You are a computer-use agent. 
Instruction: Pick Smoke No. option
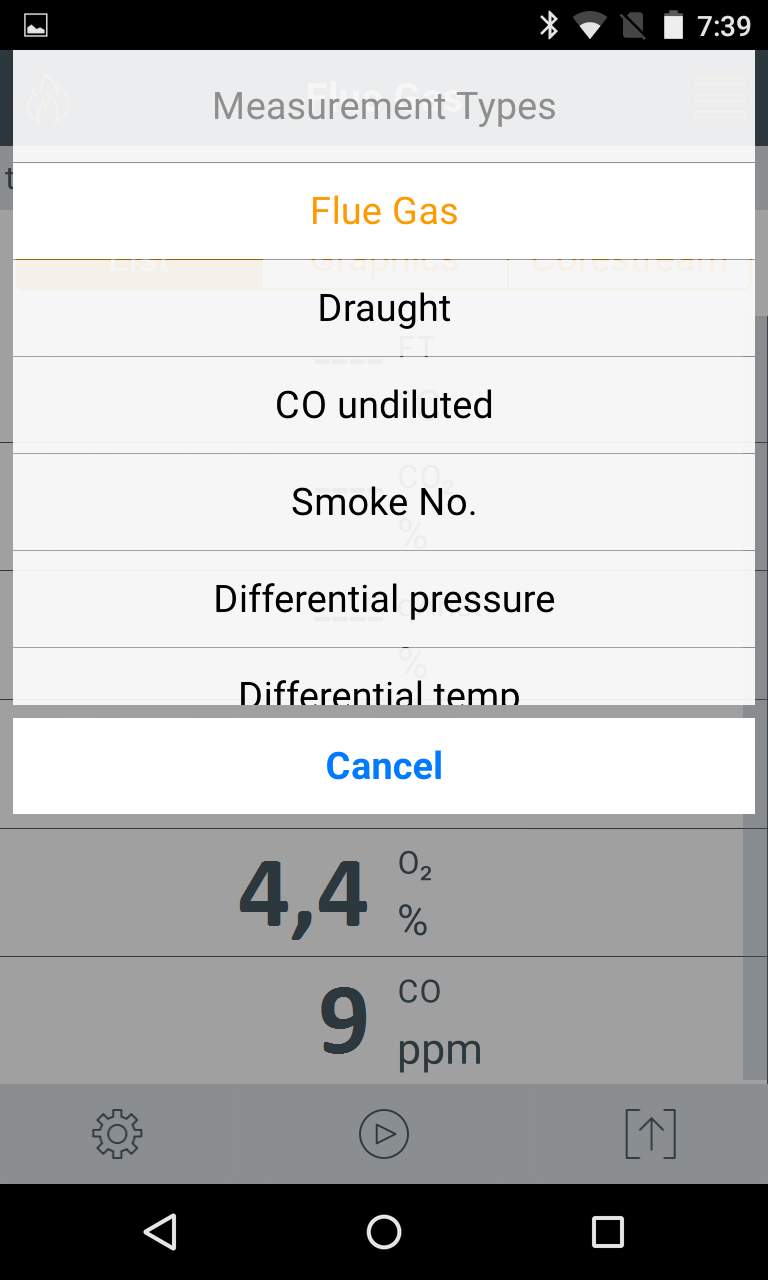tap(384, 502)
